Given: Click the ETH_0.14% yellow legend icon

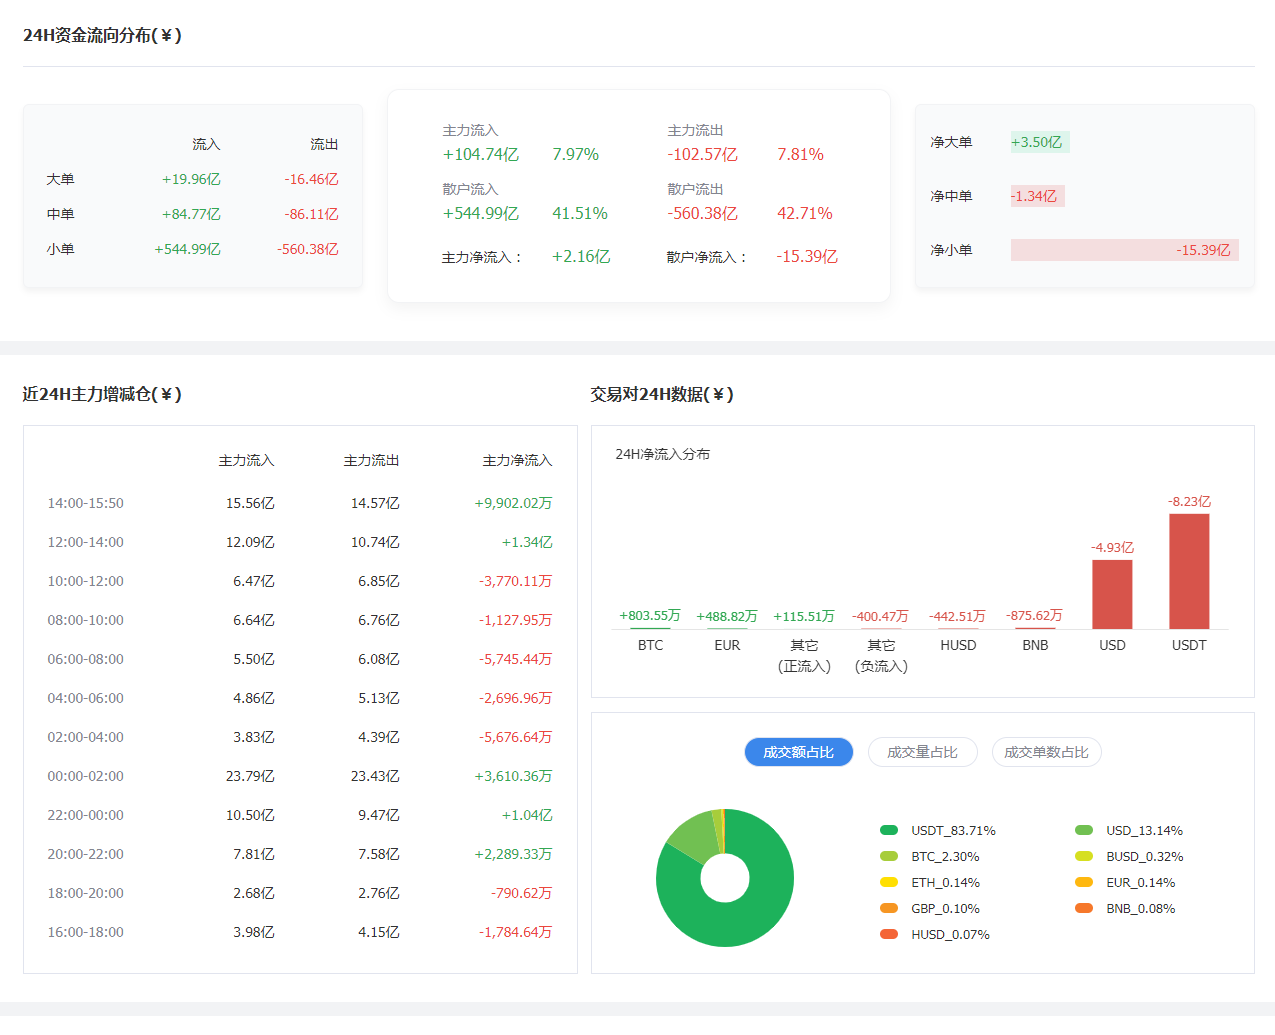Looking at the screenshot, I should tap(889, 882).
